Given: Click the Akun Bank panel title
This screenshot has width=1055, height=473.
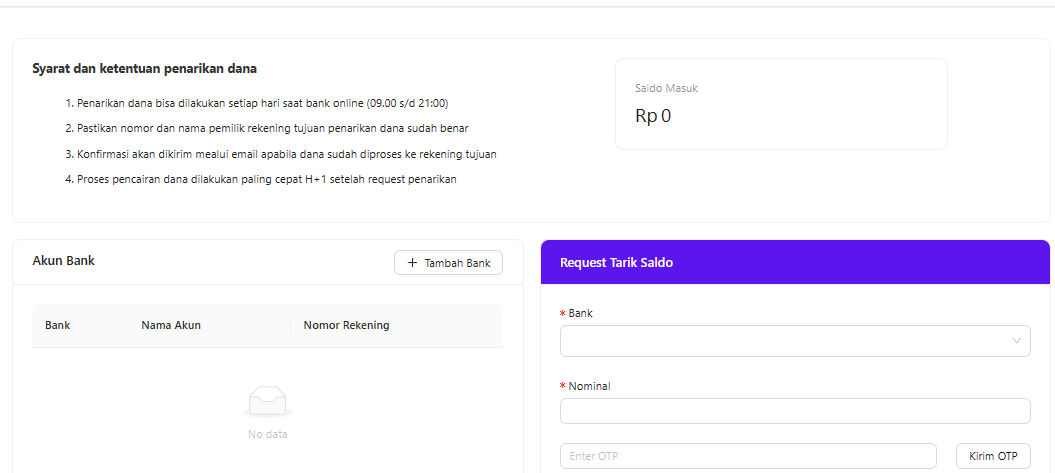Looking at the screenshot, I should pyautogui.click(x=64, y=261).
